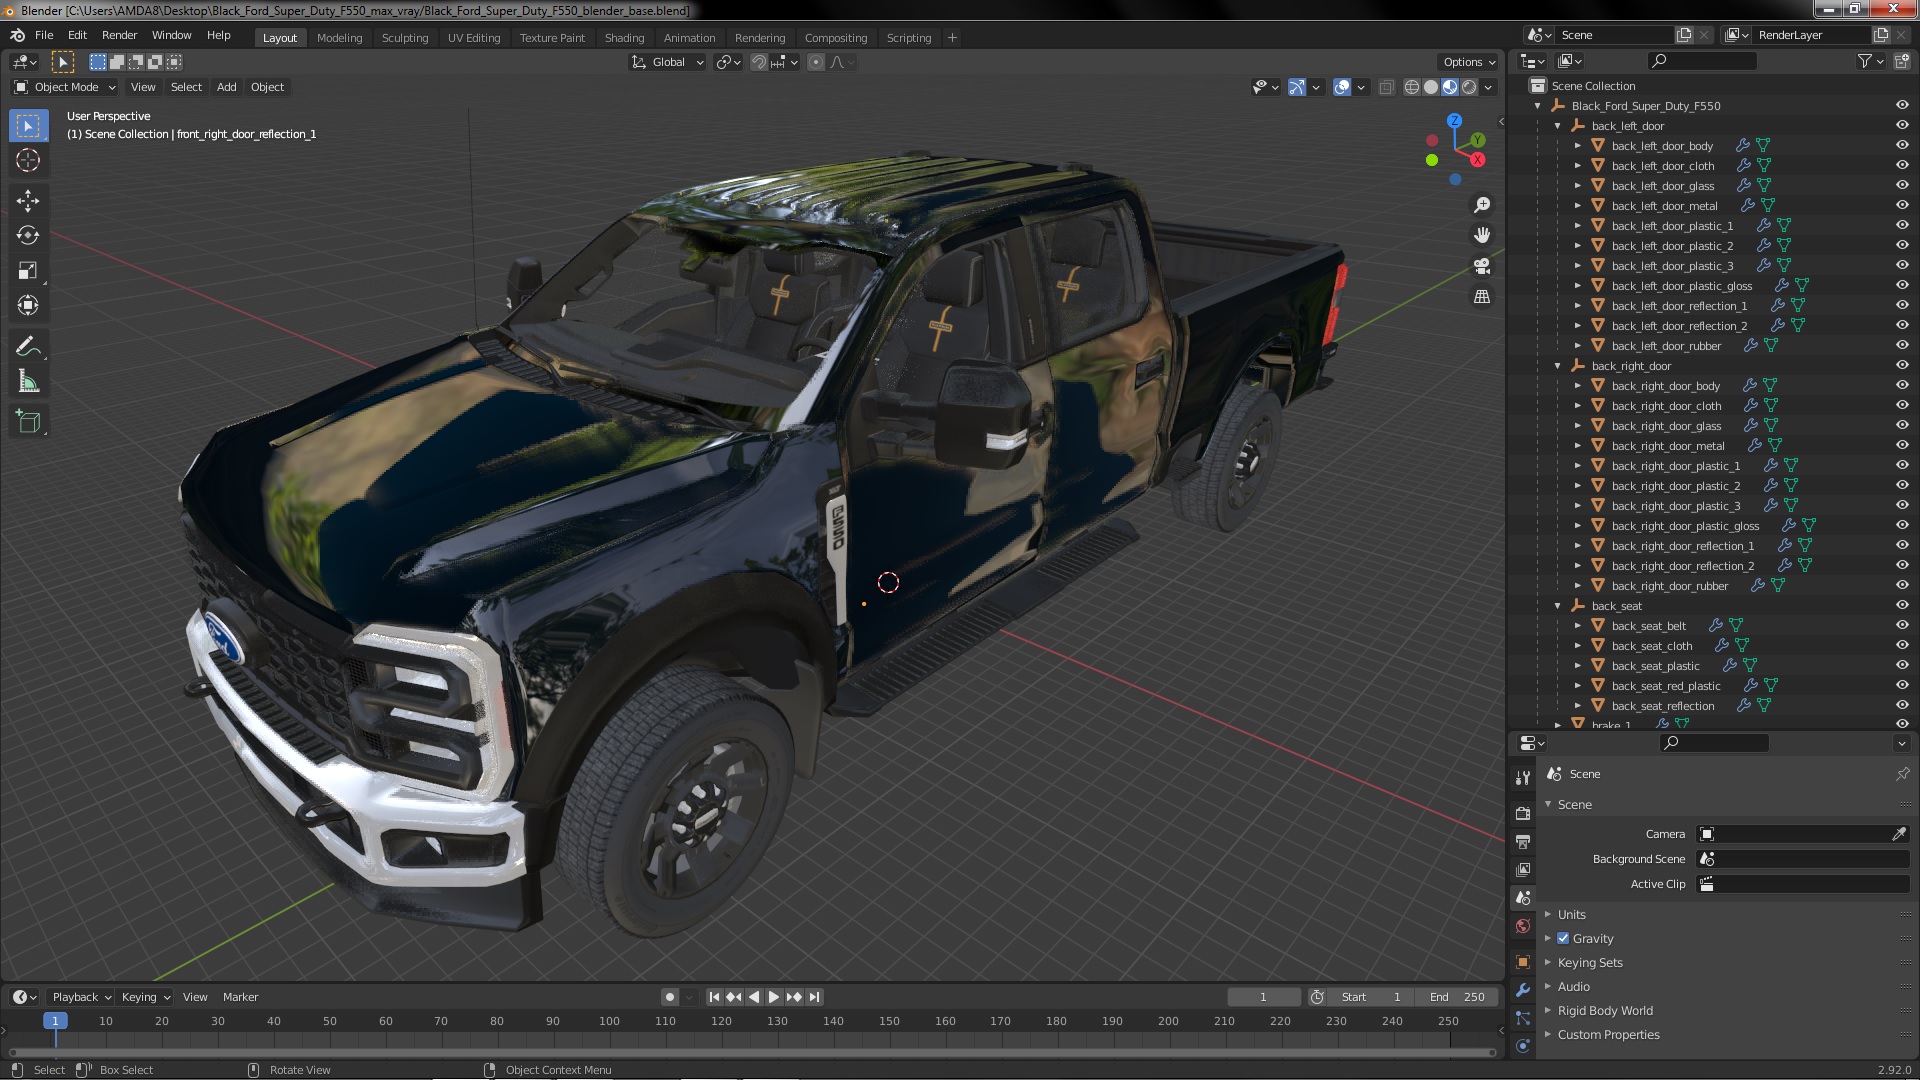Activate the Annotate tool

click(28, 347)
